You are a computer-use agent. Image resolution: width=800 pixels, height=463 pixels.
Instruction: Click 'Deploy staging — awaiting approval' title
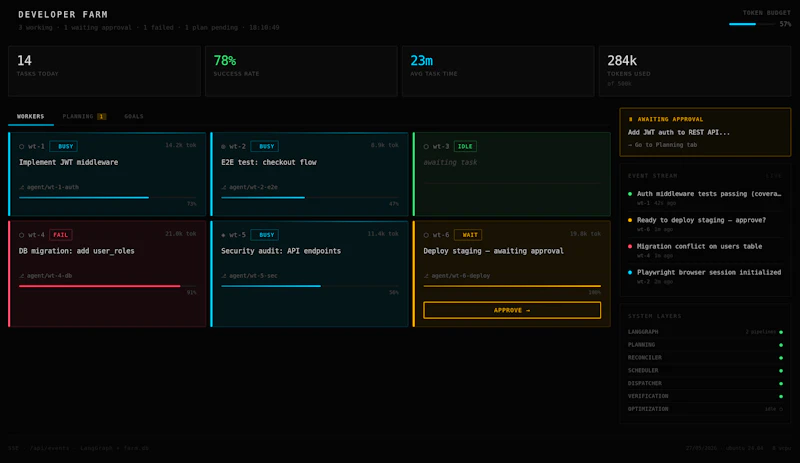click(x=493, y=251)
